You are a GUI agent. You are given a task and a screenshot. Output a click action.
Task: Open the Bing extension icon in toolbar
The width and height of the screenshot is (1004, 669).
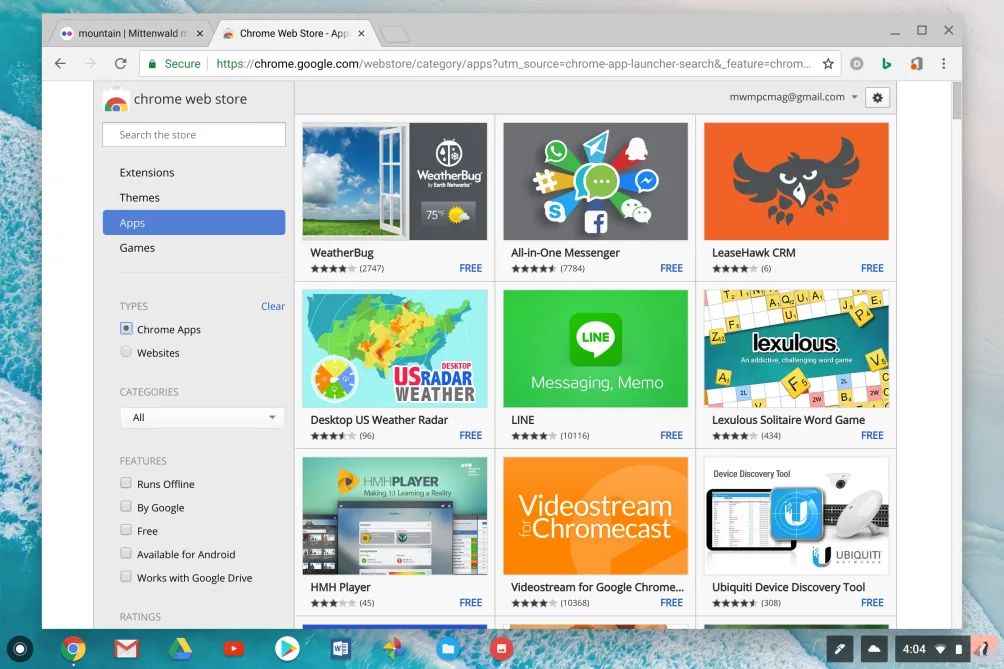(887, 63)
